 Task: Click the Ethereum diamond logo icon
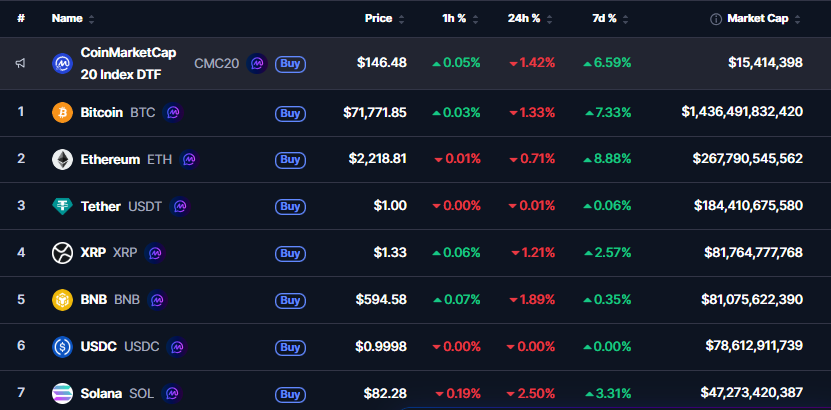pyautogui.click(x=62, y=159)
